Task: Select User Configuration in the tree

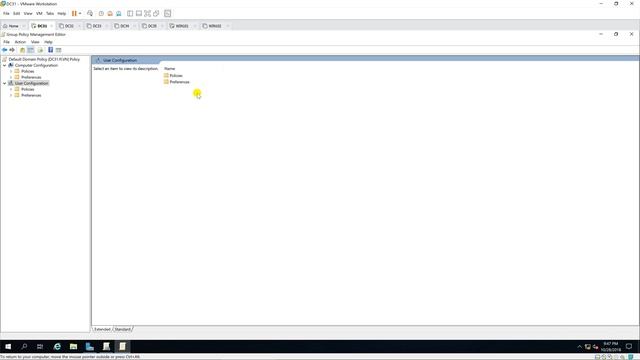Action: pos(31,83)
